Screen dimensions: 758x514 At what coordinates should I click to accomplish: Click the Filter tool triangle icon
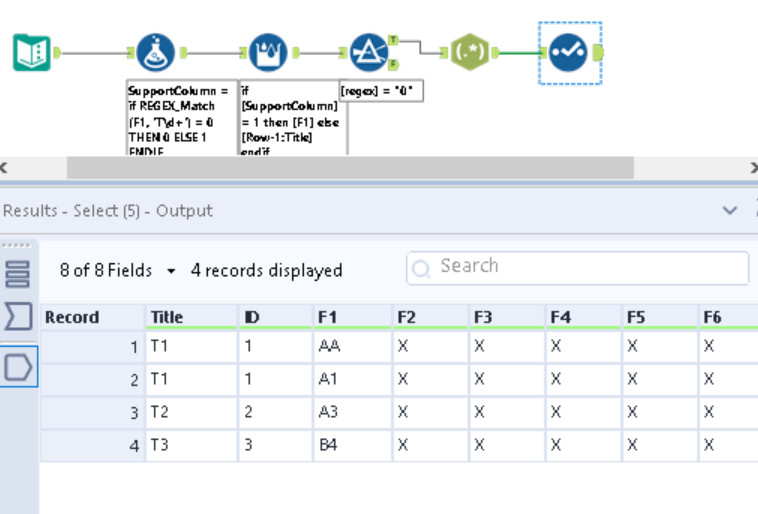[x=369, y=52]
